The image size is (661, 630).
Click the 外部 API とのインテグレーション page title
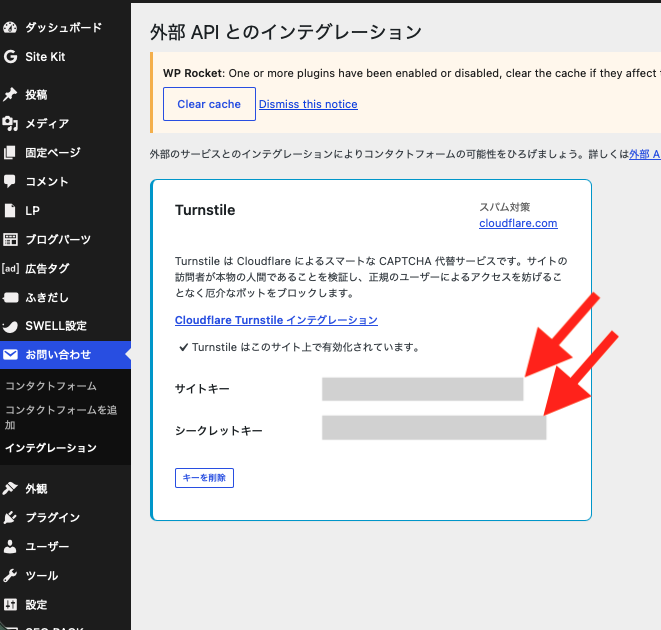point(286,32)
